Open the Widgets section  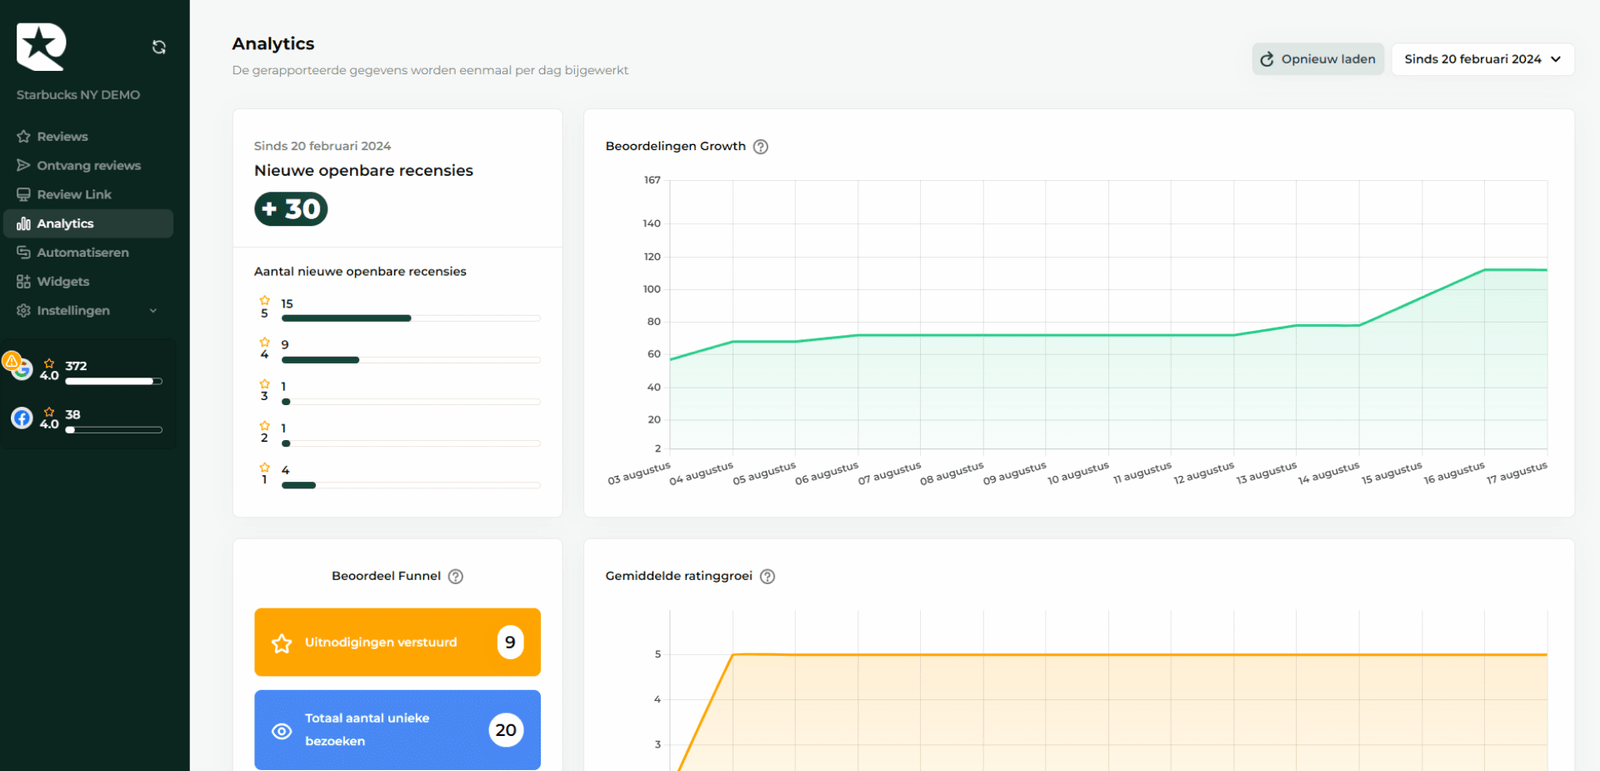pos(63,282)
